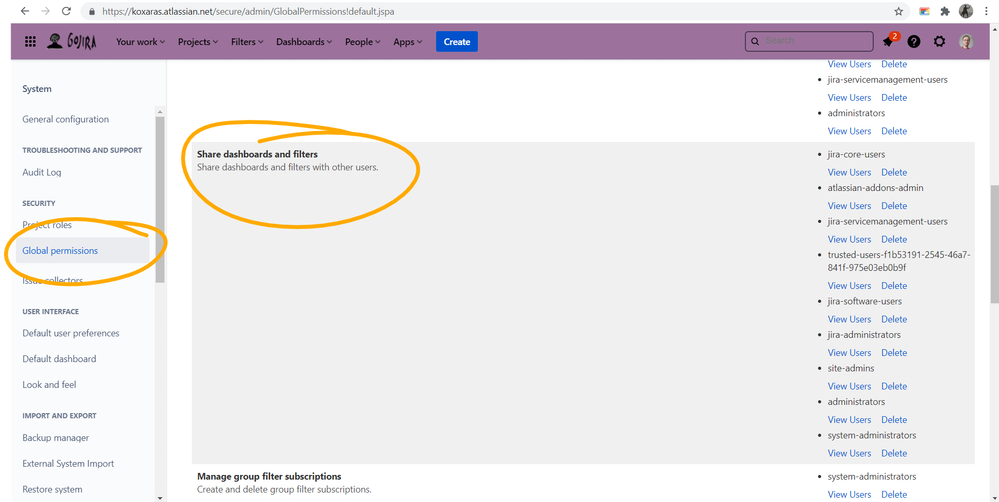This screenshot has width=999, height=502.
Task: Reload the page with browser refresh icon
Action: click(x=66, y=11)
